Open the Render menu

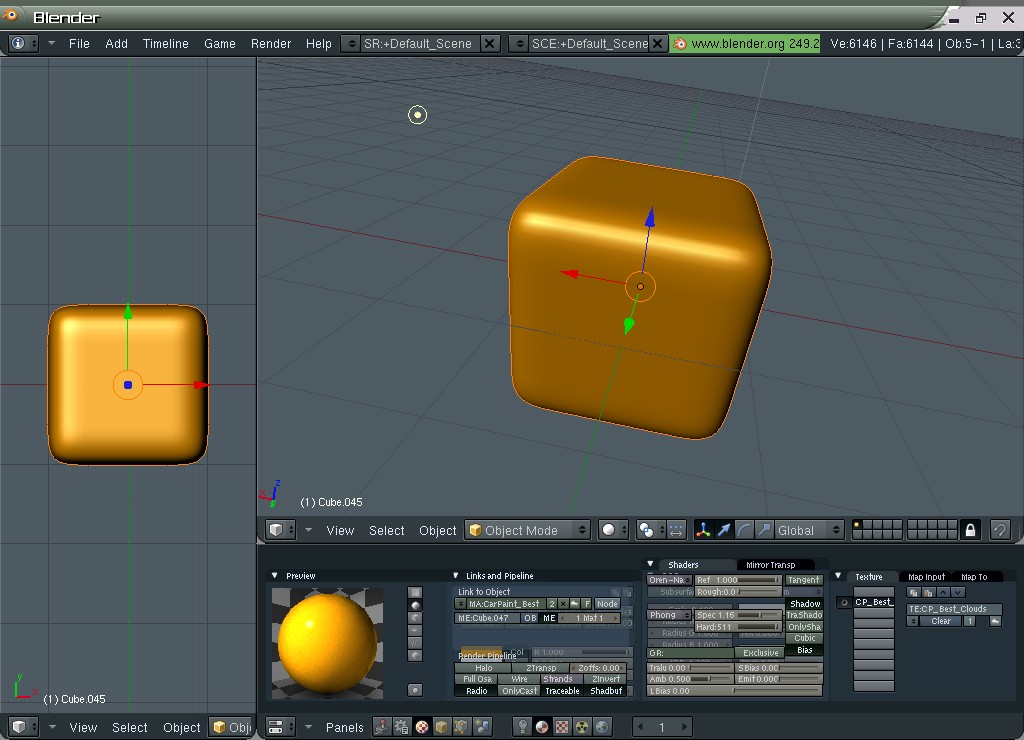[x=270, y=43]
